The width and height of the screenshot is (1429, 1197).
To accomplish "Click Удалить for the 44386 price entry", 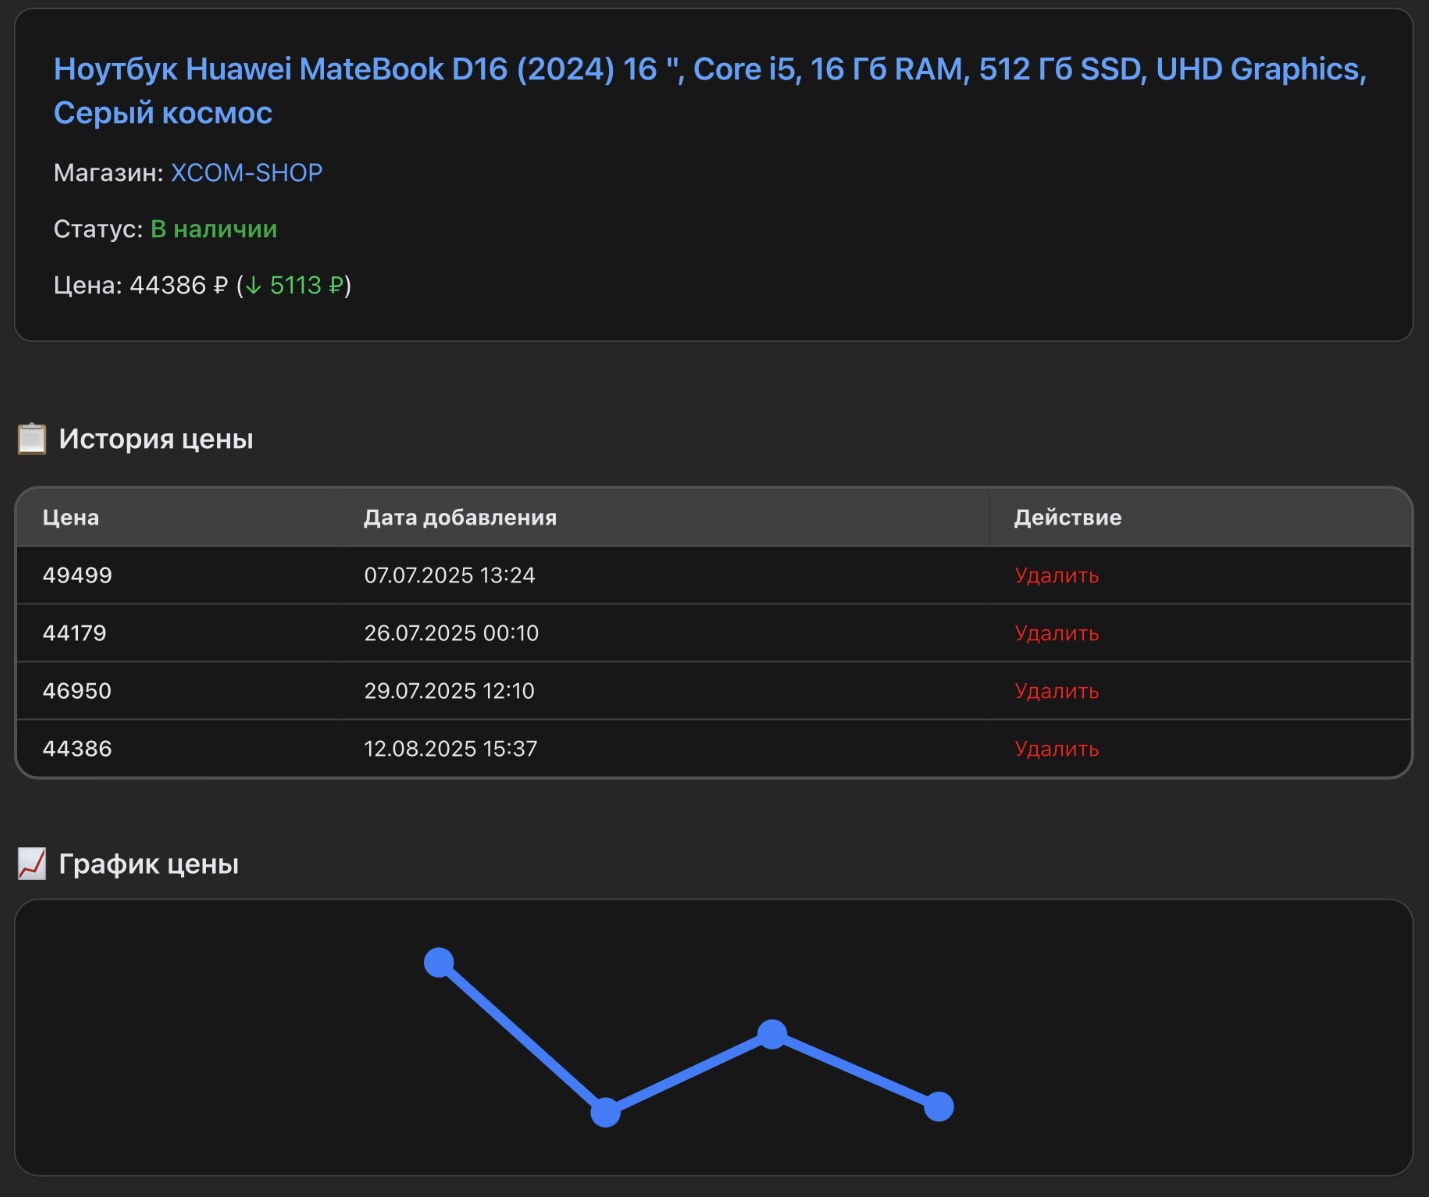I will coord(1055,748).
